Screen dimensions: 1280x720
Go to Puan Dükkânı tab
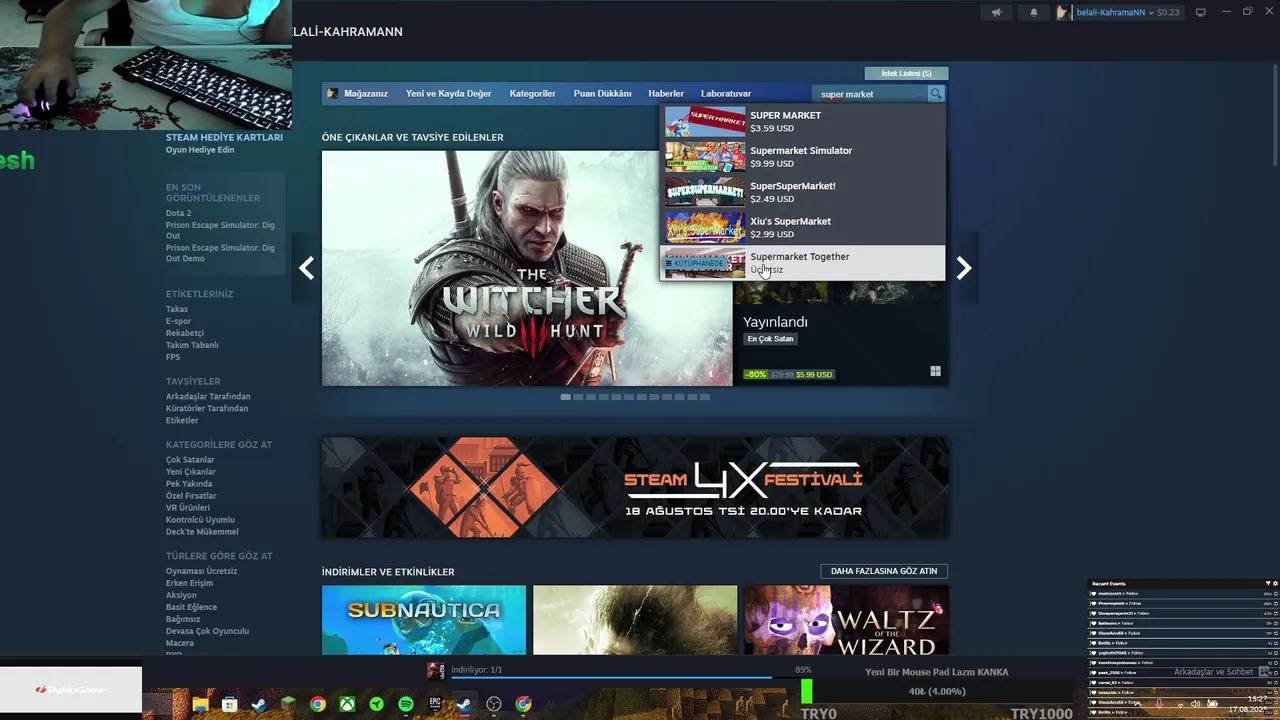[602, 94]
